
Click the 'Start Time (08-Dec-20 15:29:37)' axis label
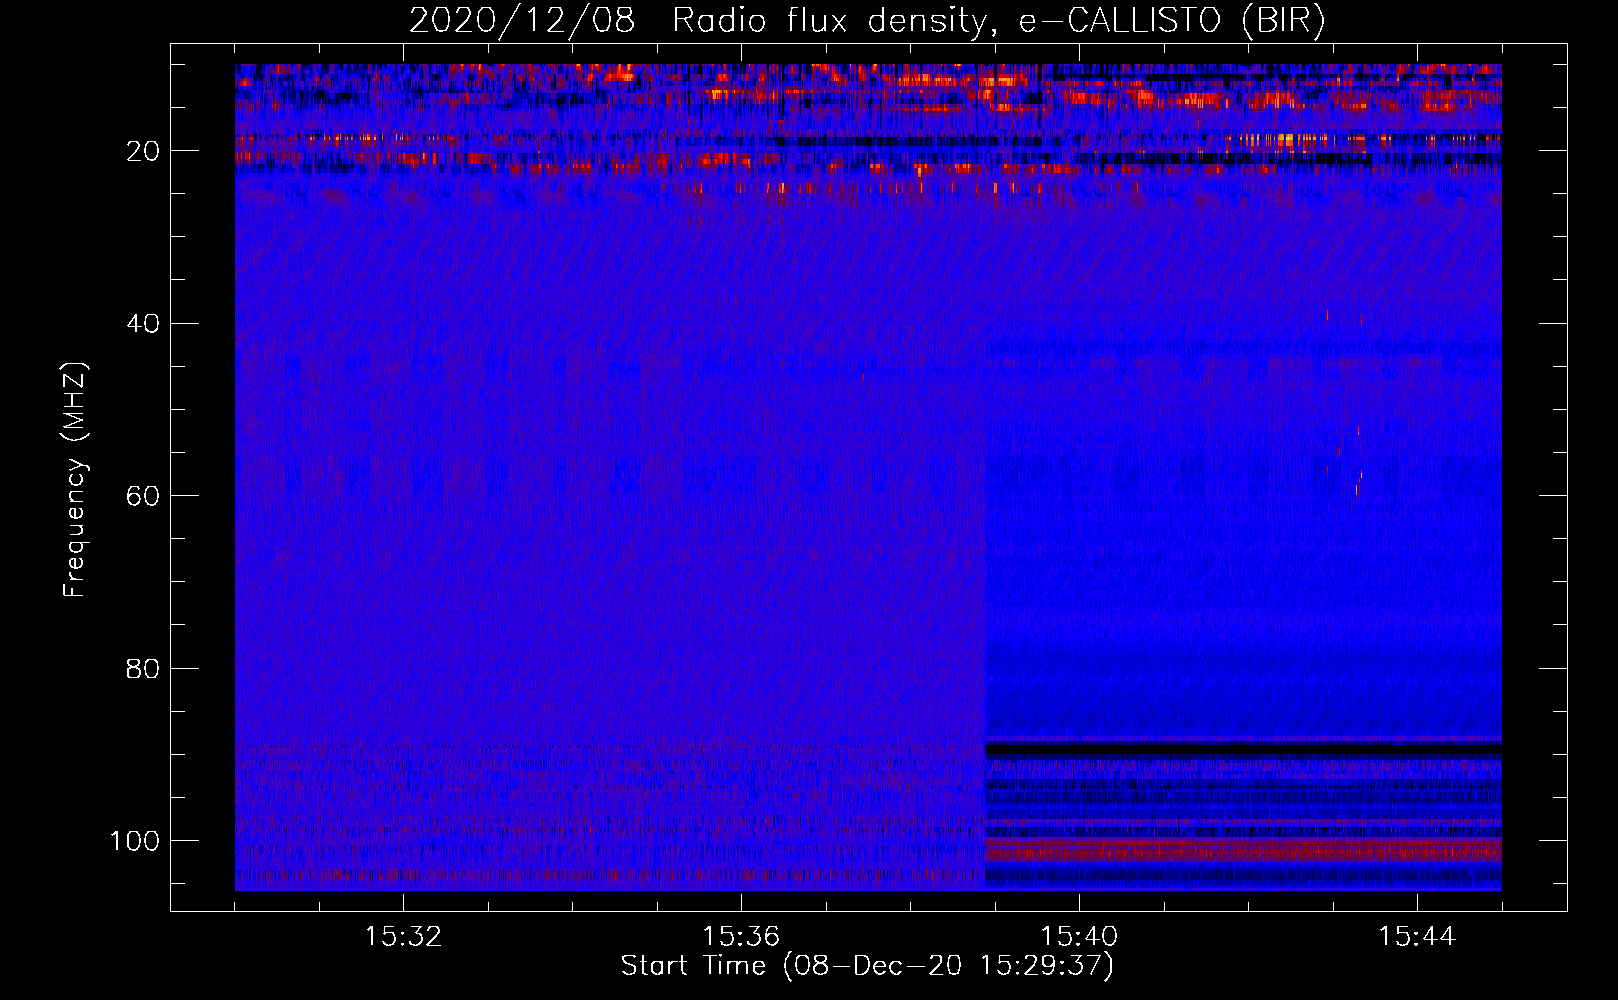(867, 966)
